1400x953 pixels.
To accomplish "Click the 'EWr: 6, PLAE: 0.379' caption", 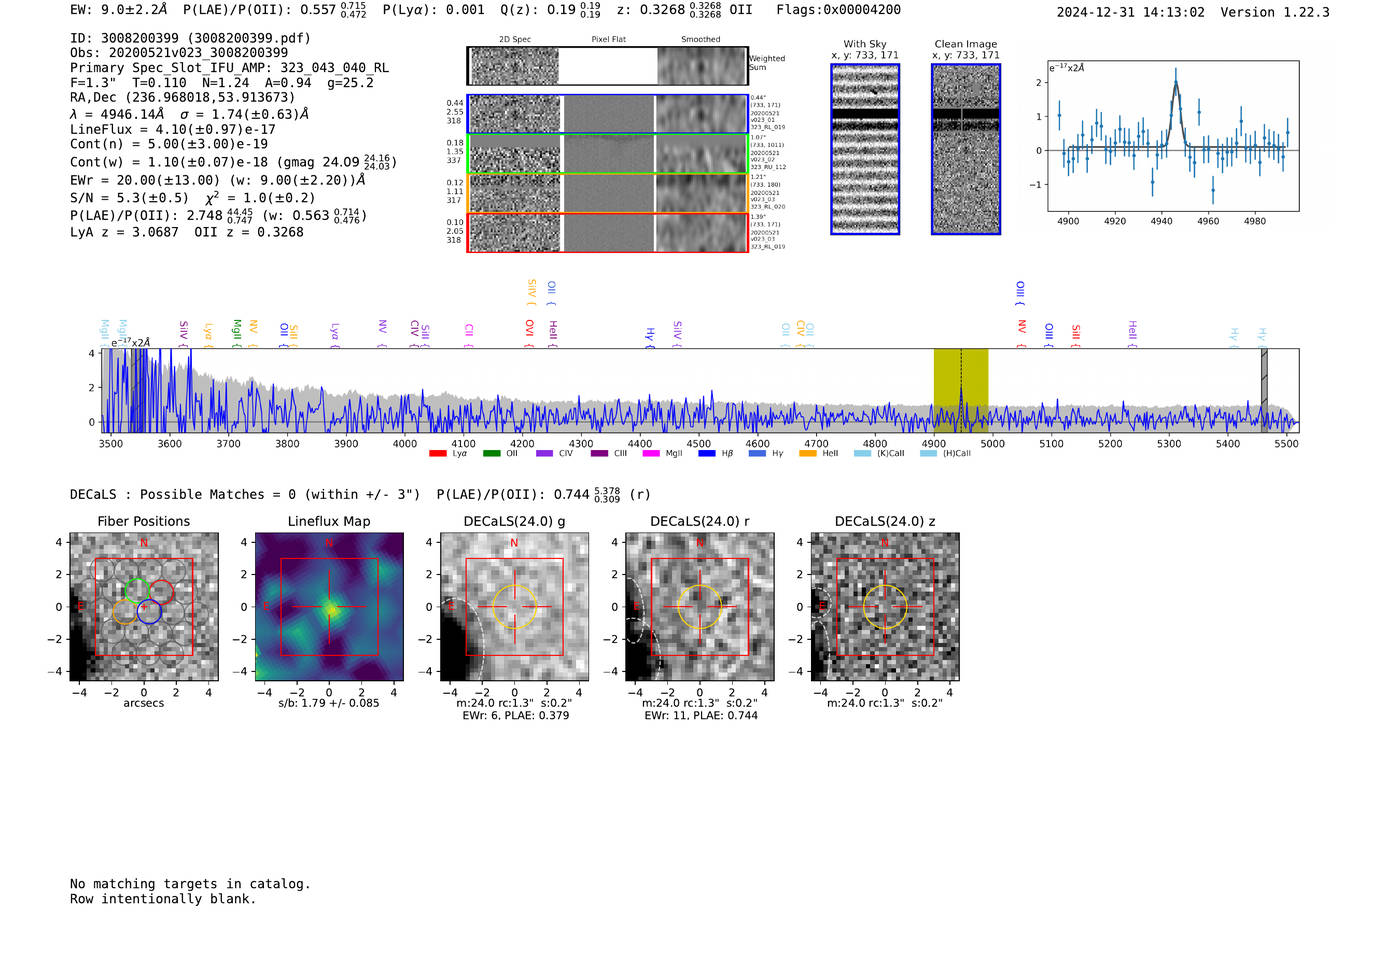I will [516, 716].
